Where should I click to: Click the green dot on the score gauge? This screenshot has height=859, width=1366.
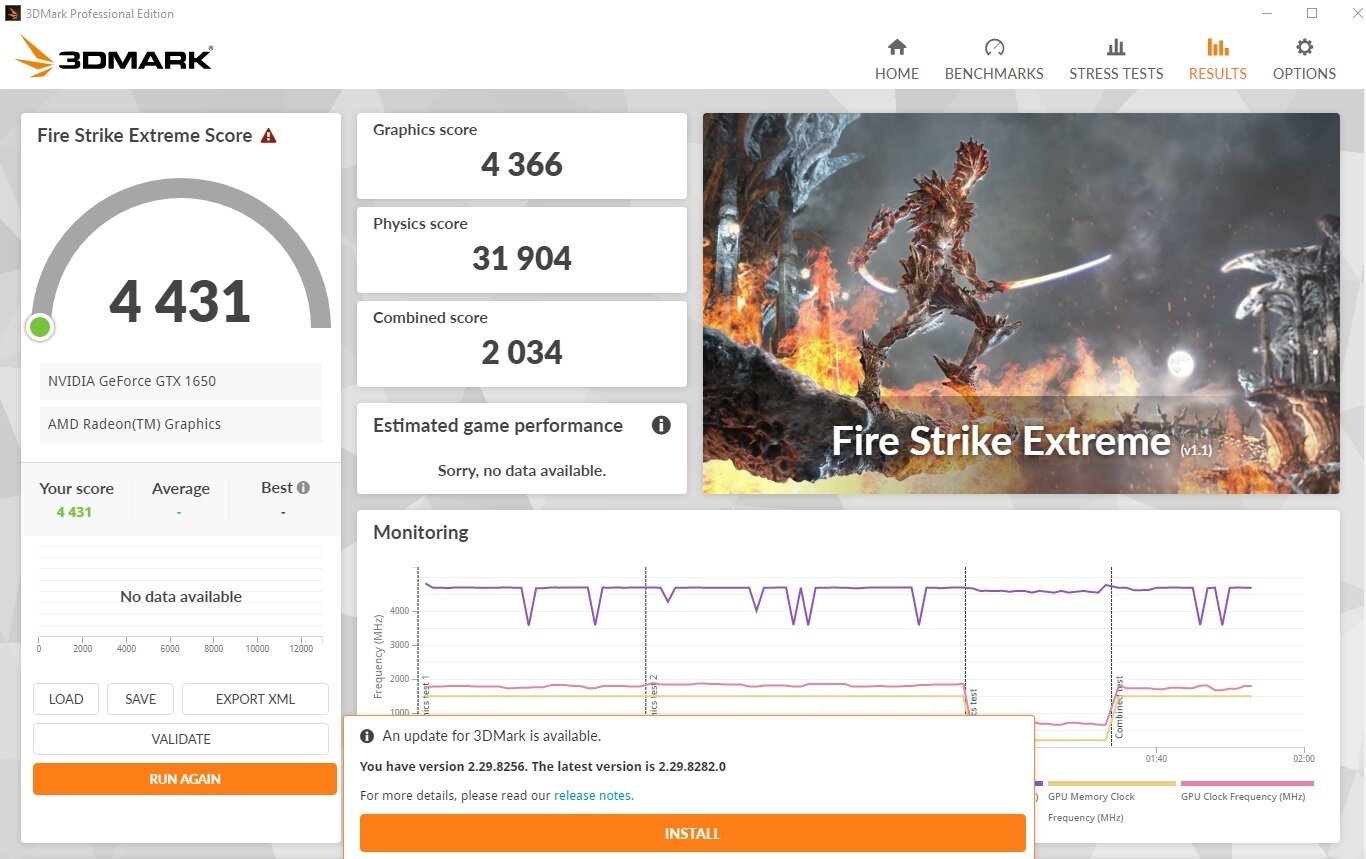click(x=40, y=327)
